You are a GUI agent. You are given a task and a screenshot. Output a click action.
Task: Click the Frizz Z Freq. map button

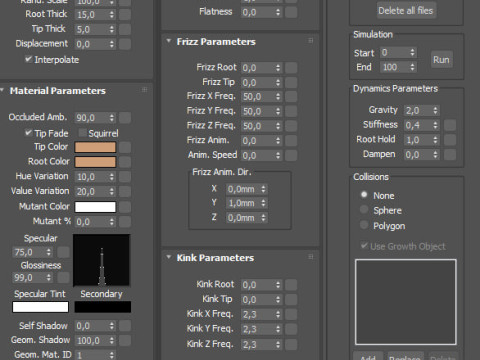click(291, 126)
